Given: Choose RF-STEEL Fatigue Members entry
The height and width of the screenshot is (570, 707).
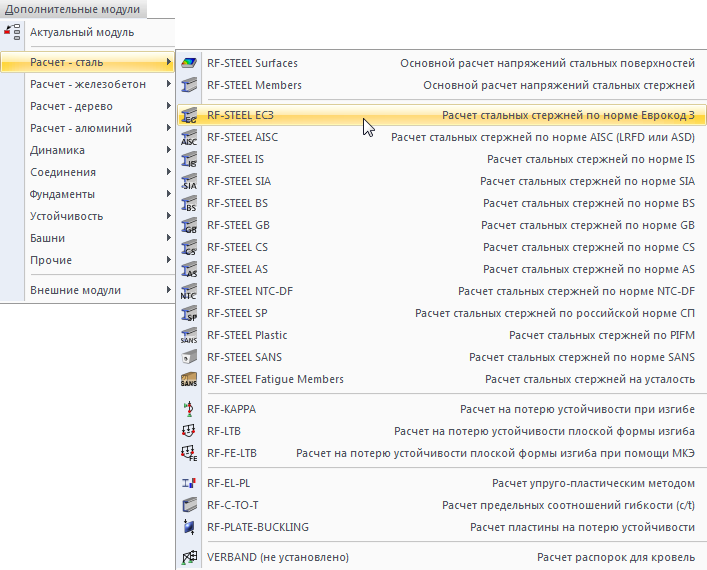Looking at the screenshot, I should (x=275, y=380).
